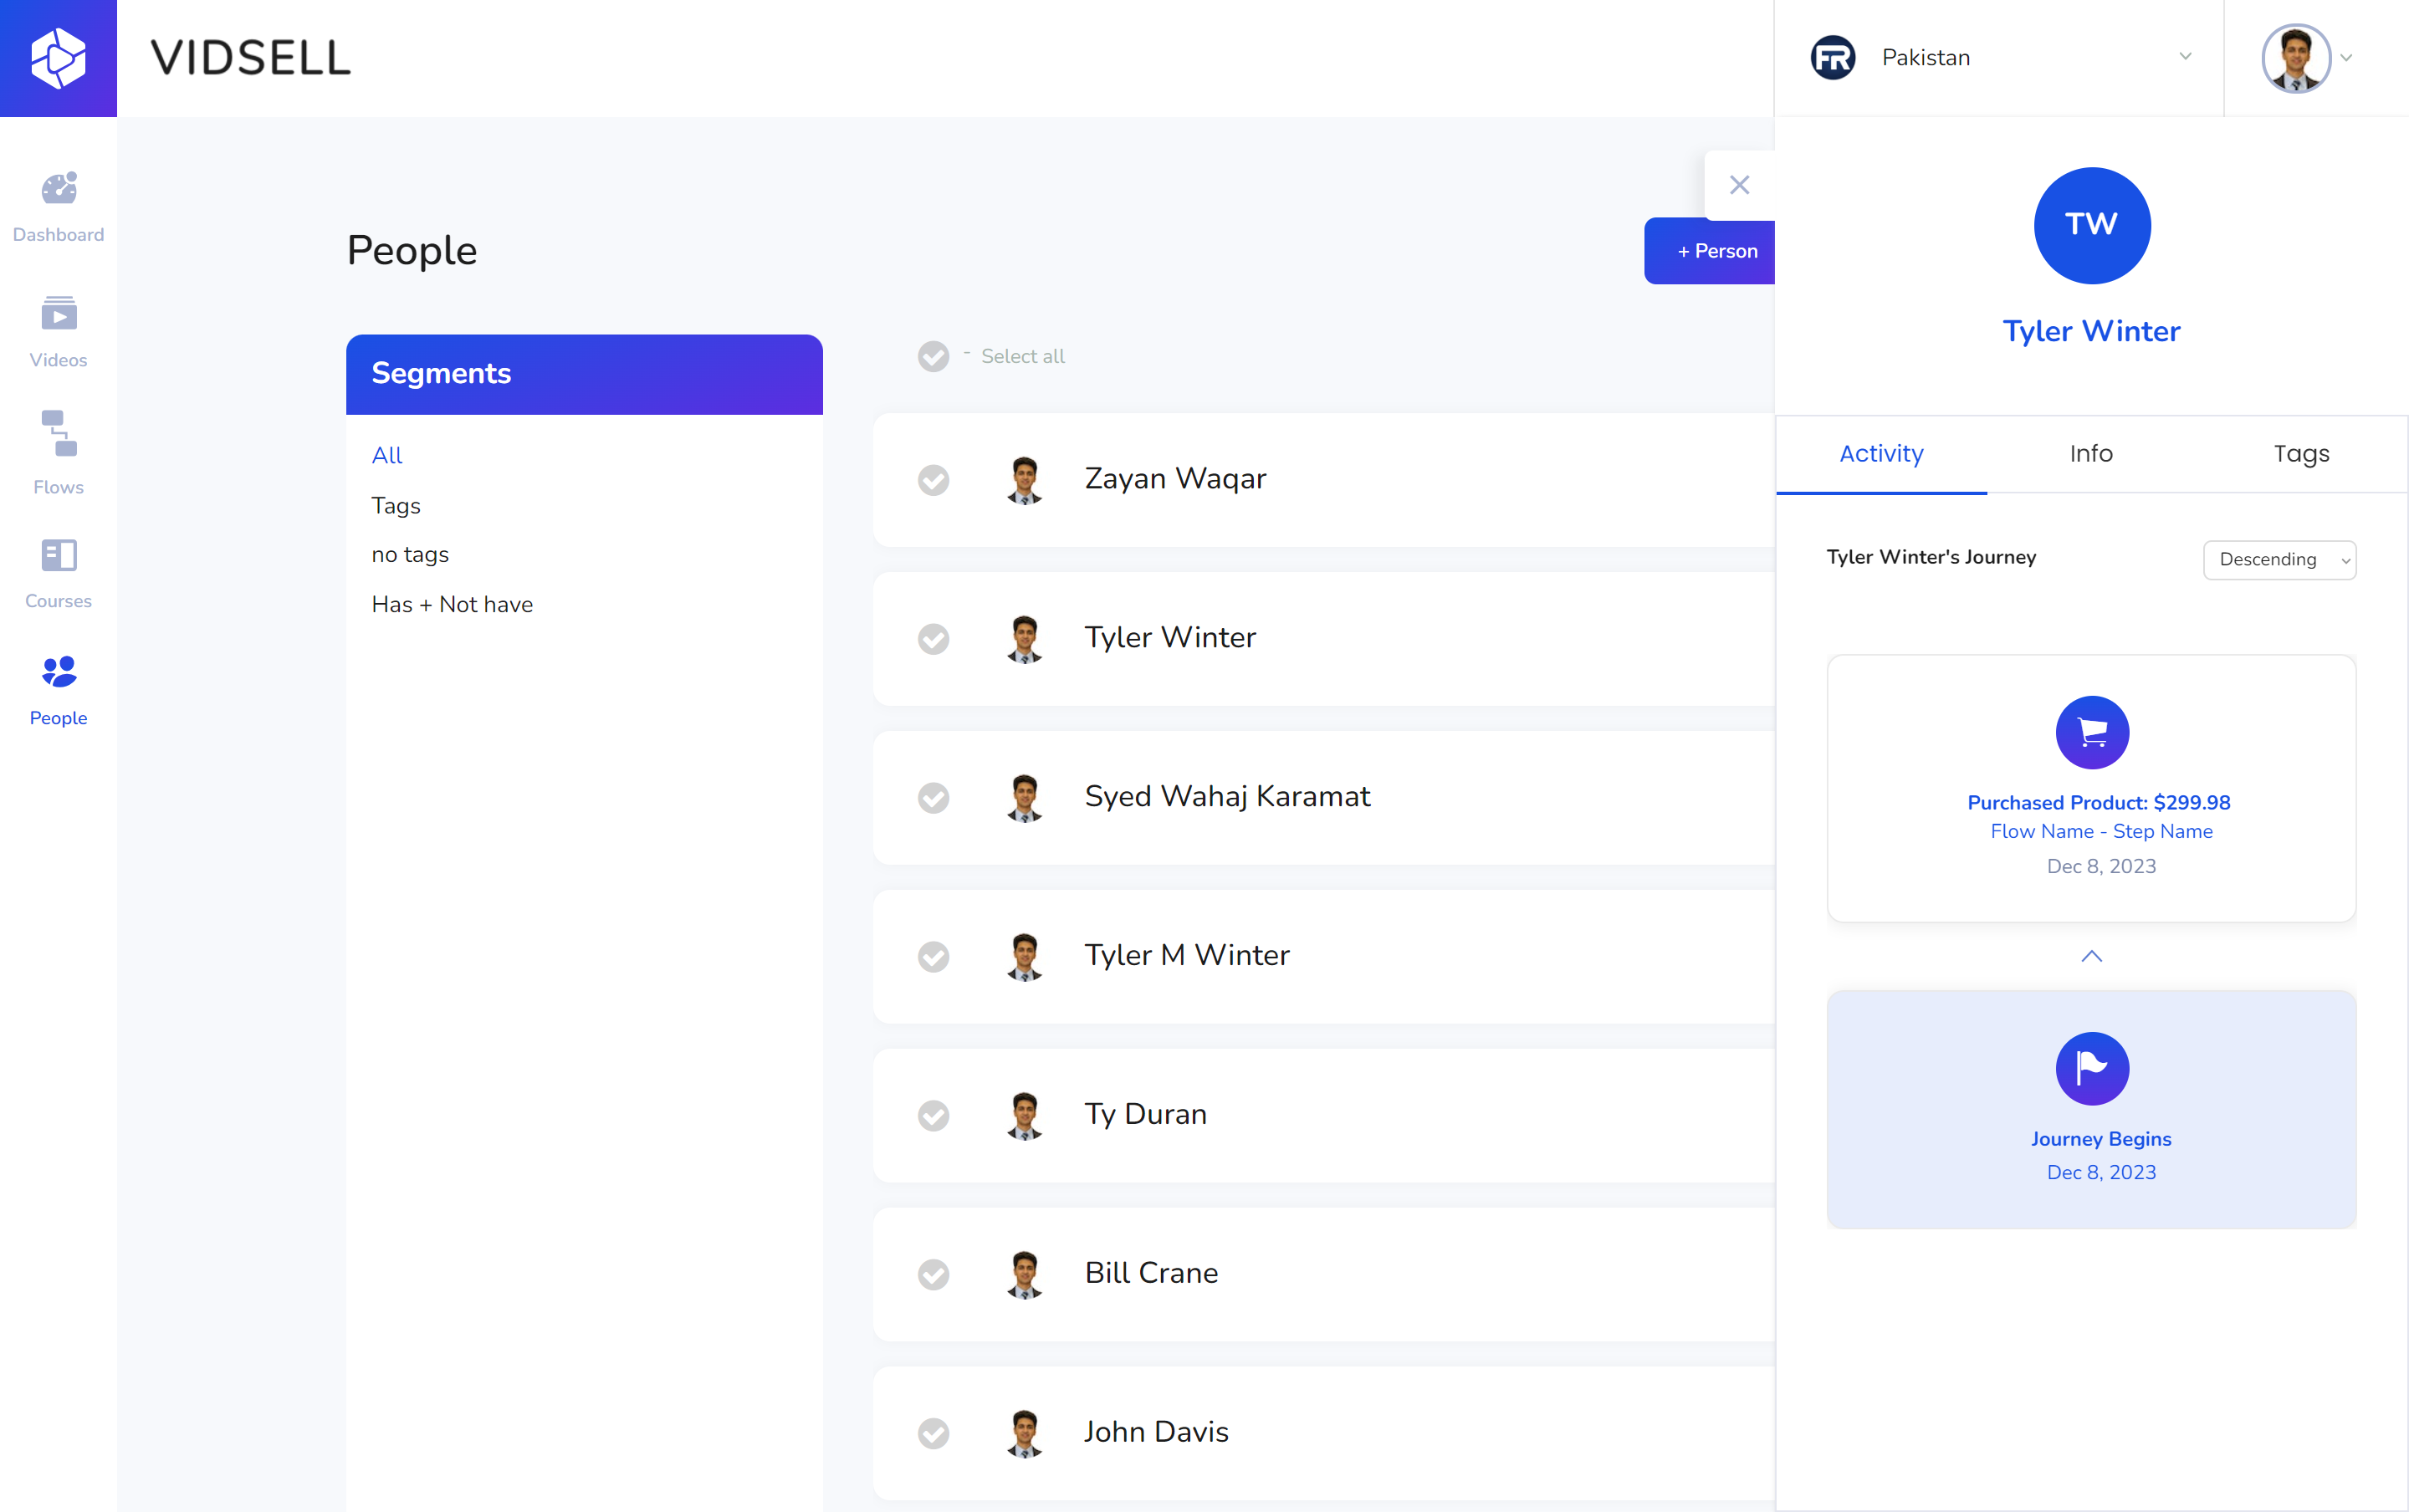This screenshot has width=2409, height=1512.
Task: Select the no tags segment
Action: pyautogui.click(x=410, y=555)
